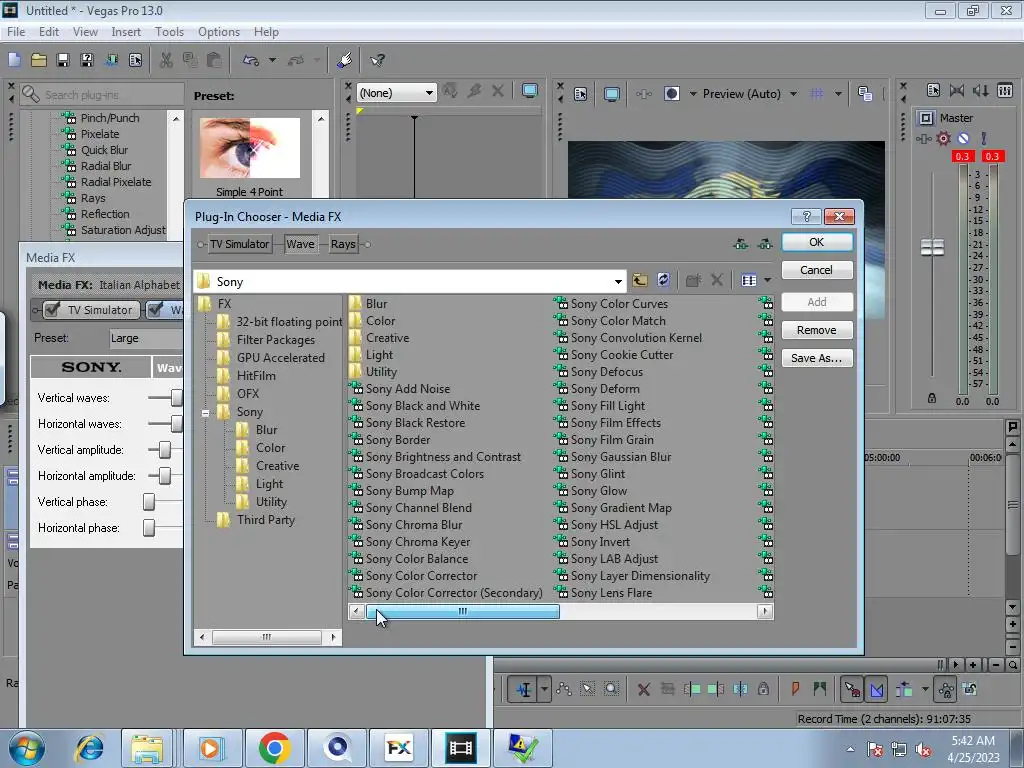The image size is (1024, 768).
Task: Click Cancel in the Plug-In Chooser
Action: tap(817, 270)
